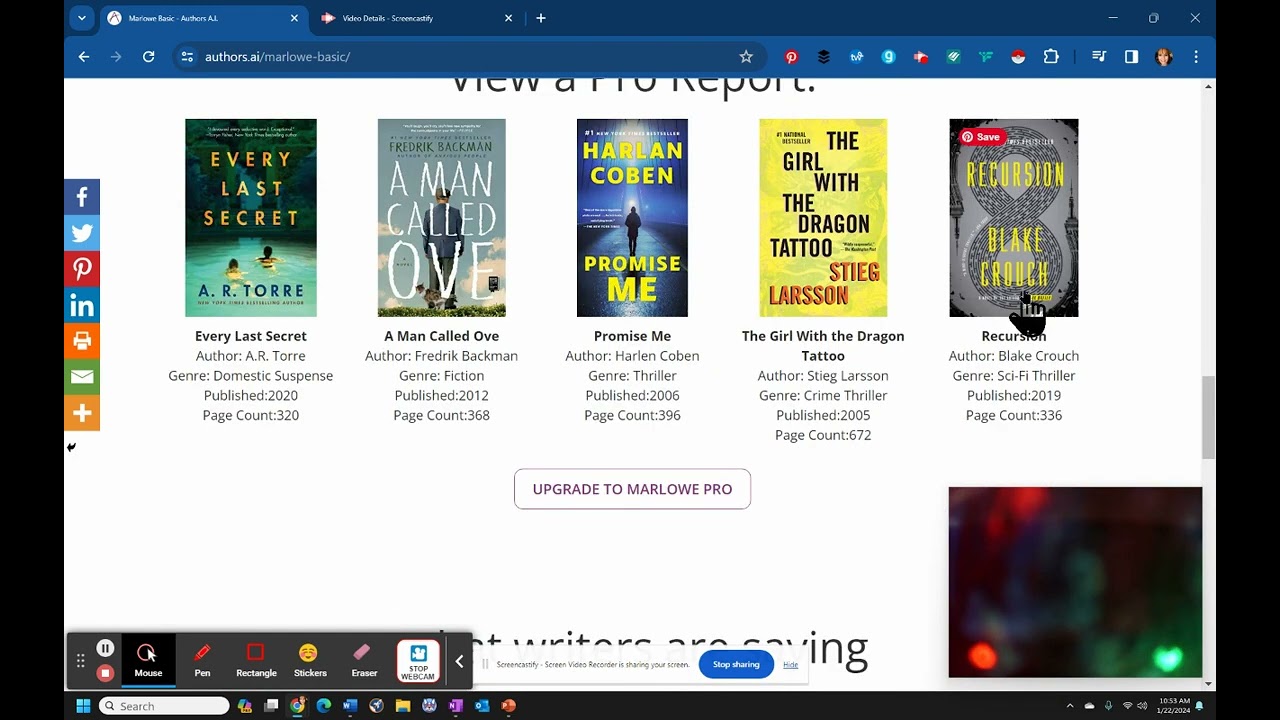
Task: Open Every Last Secret book cover
Action: 251,218
